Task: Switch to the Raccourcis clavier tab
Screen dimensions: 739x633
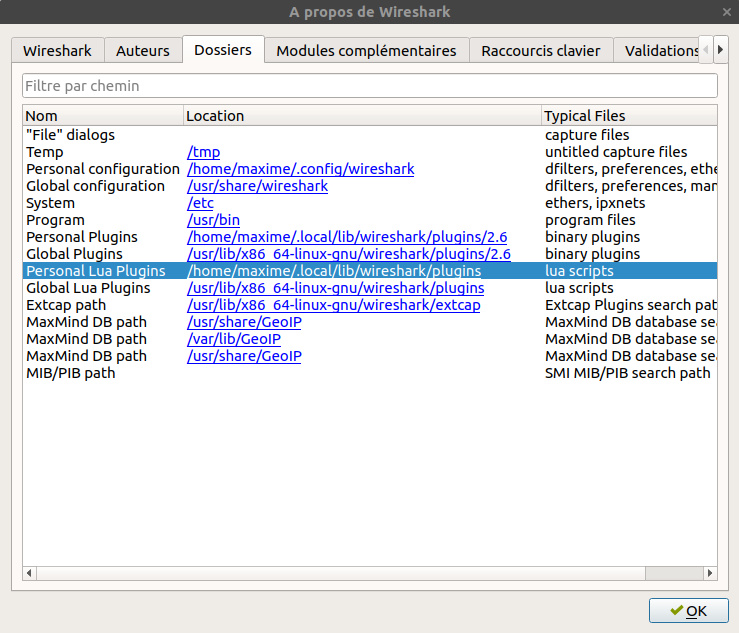Action: click(x=541, y=50)
